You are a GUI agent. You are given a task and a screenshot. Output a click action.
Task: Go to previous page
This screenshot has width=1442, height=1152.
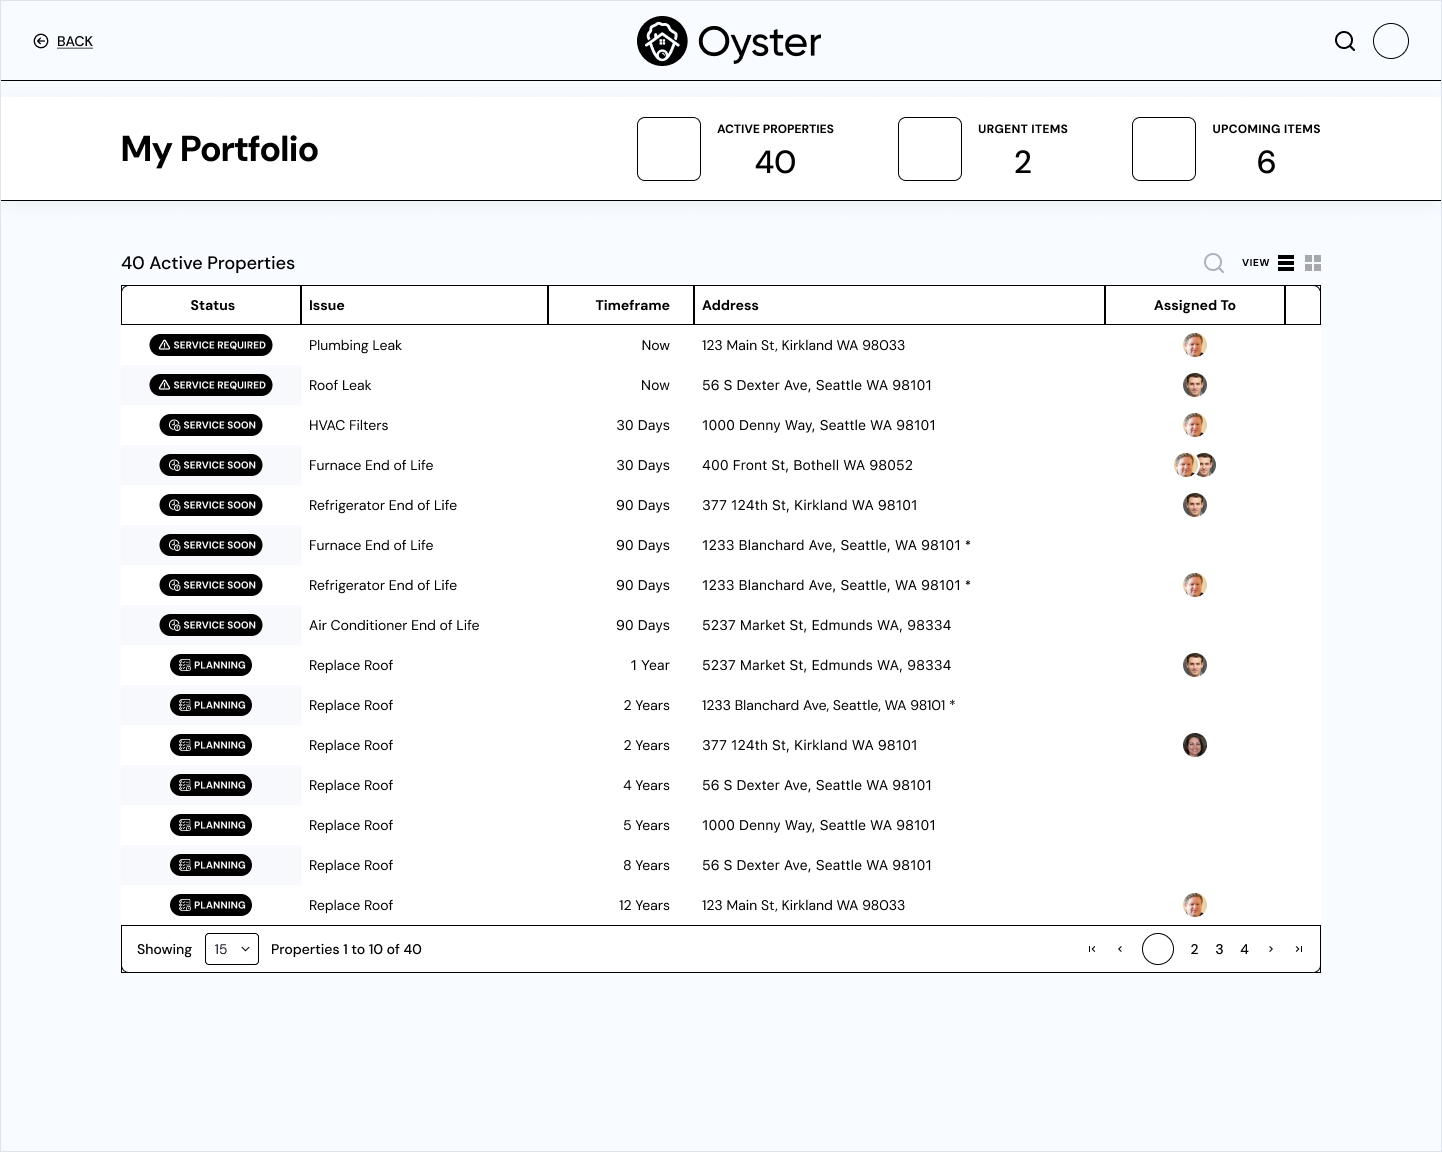pos(1120,949)
